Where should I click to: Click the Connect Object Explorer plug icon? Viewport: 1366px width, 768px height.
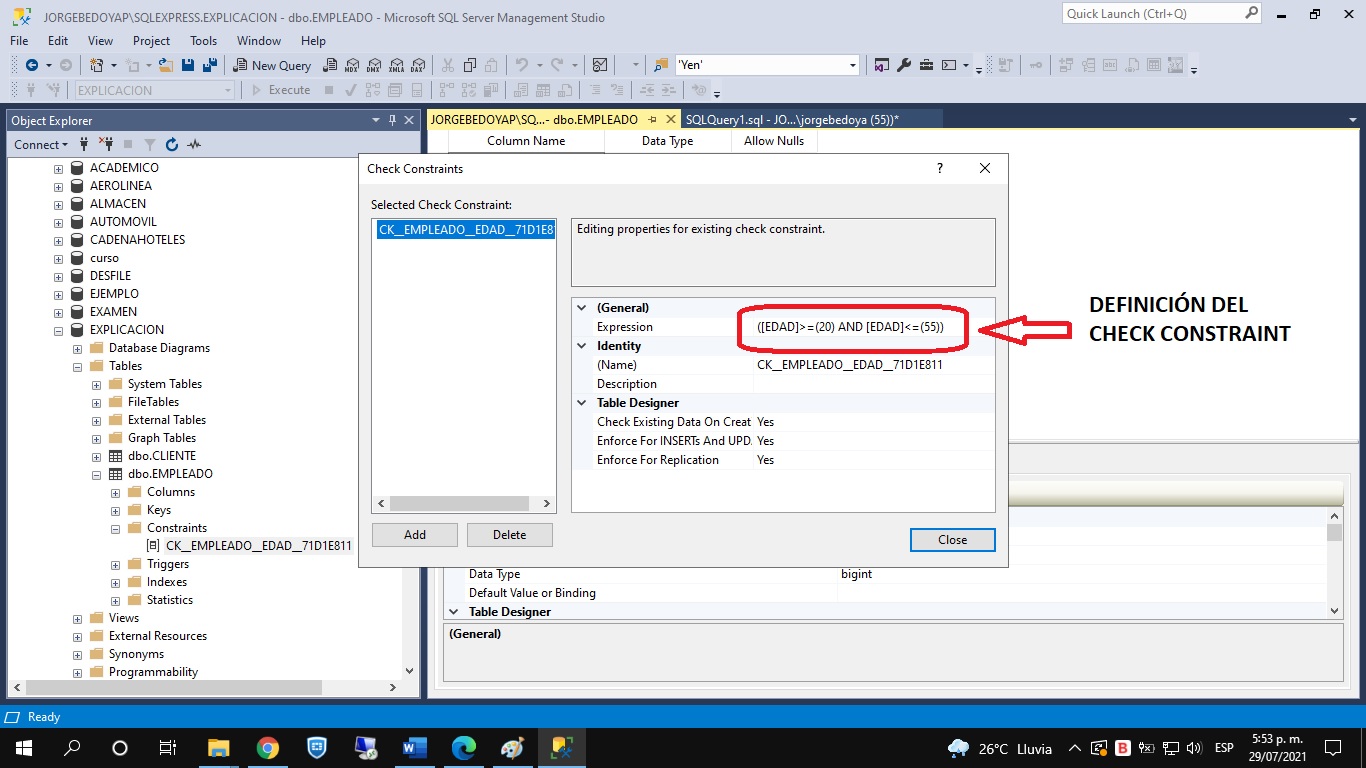85,144
